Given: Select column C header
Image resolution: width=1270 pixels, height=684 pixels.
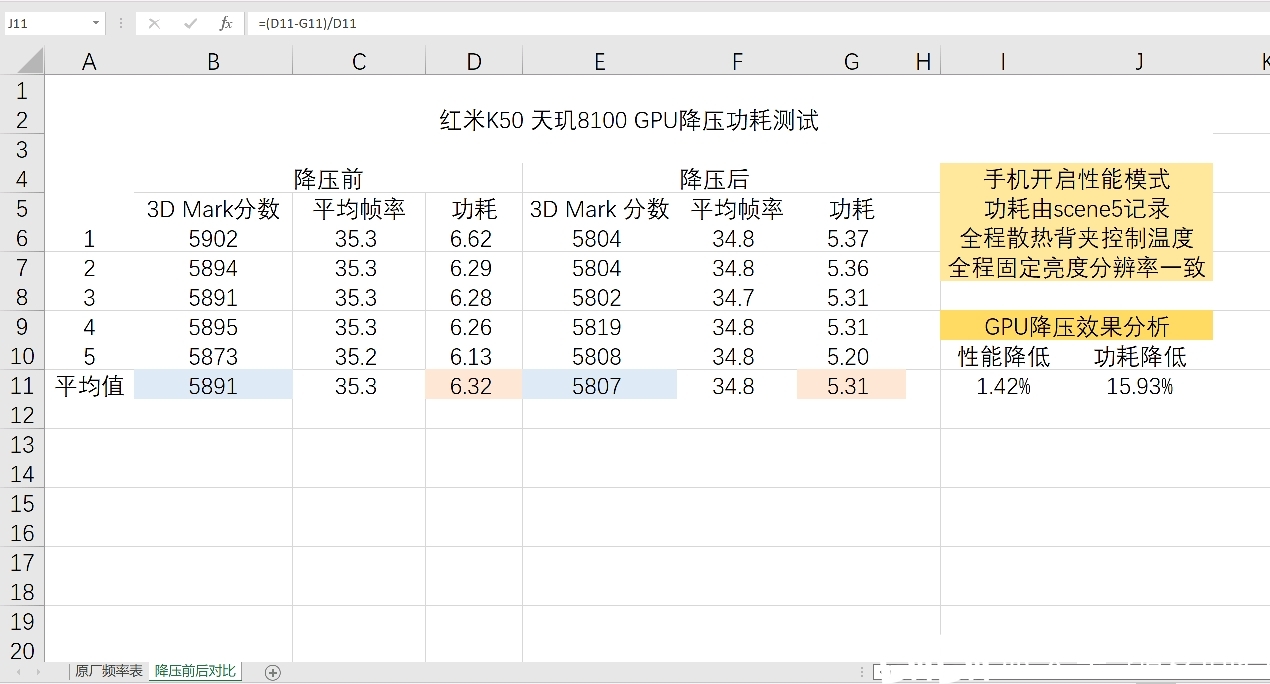Looking at the screenshot, I should click(359, 62).
